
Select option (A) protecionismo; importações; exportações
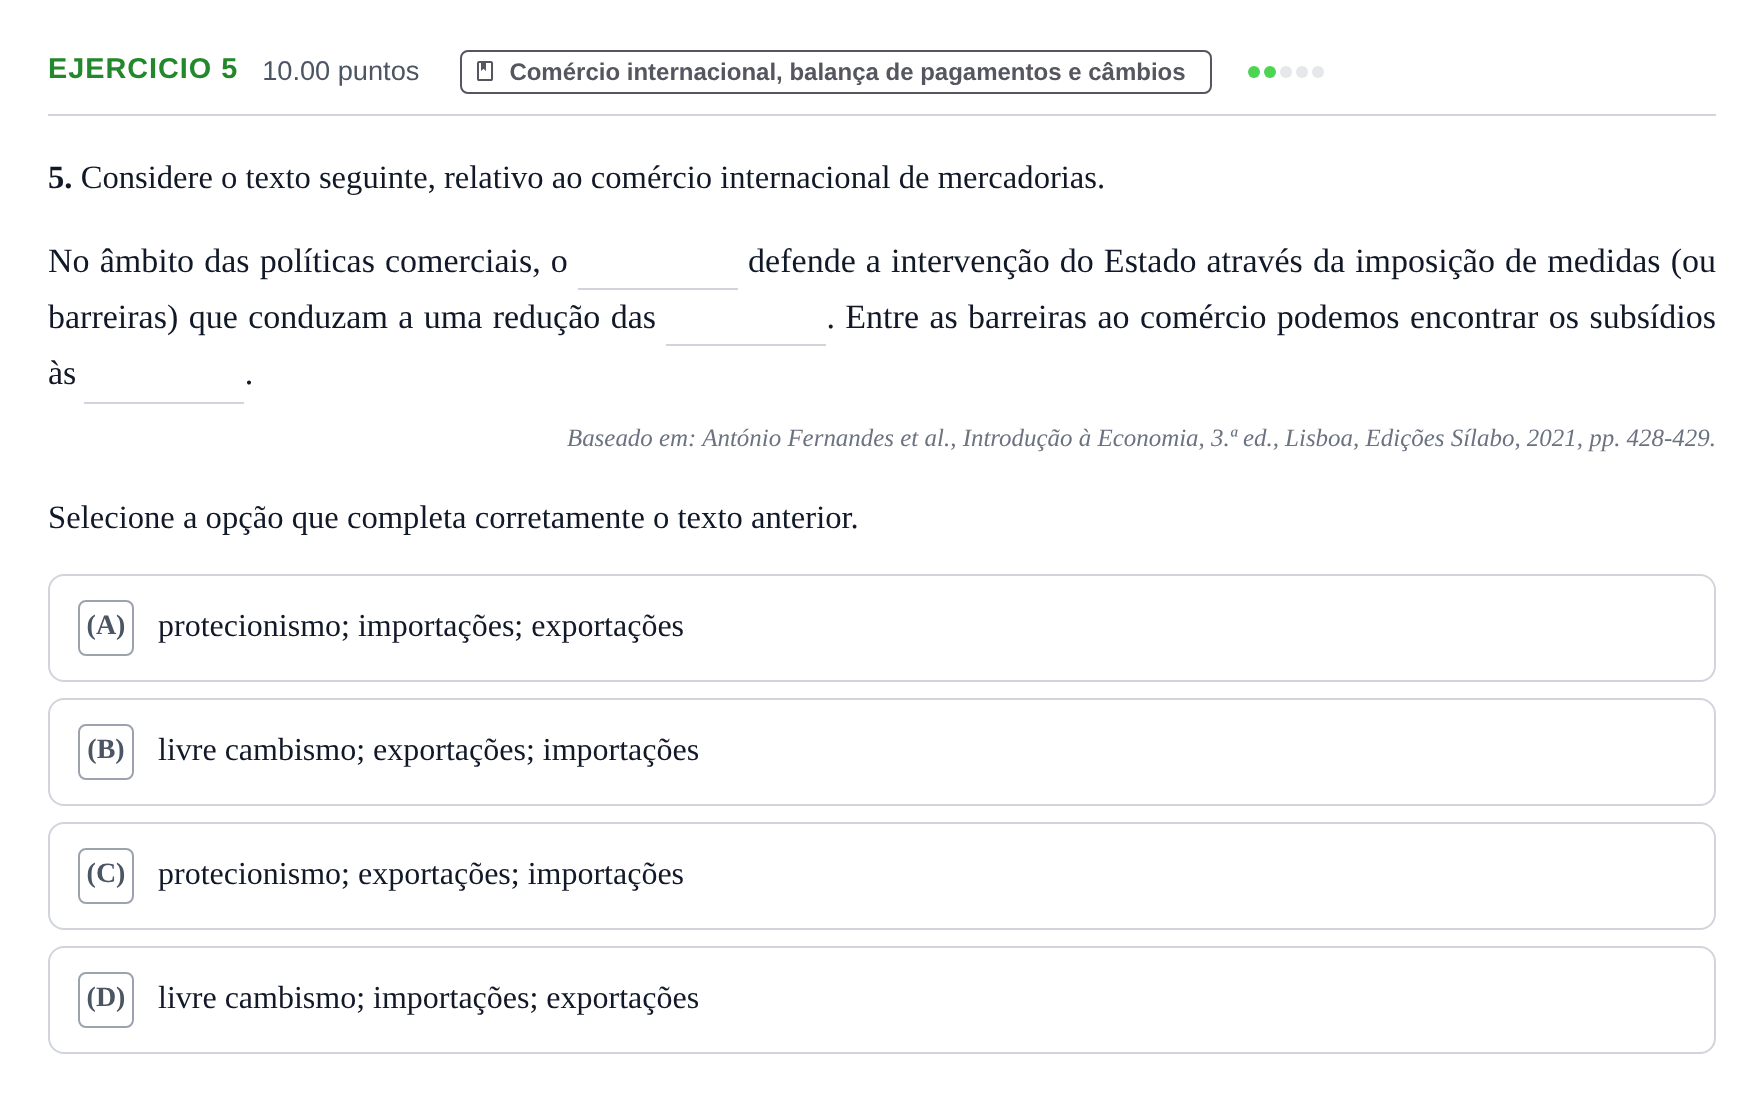click(x=882, y=628)
